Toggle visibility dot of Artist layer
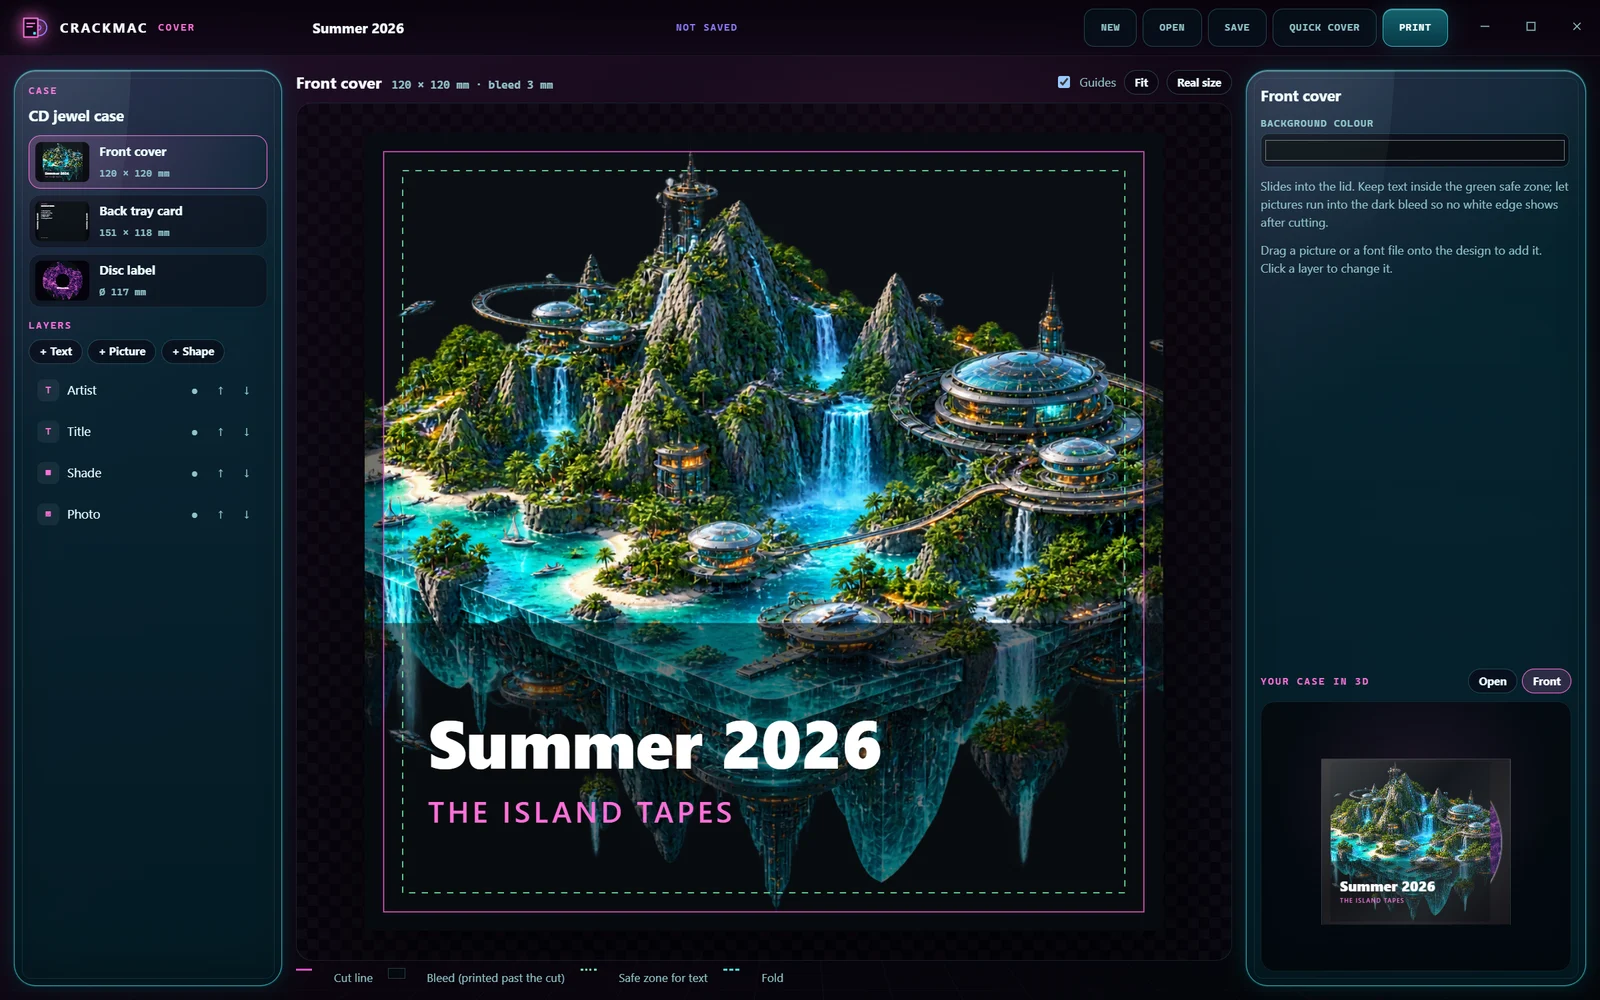1600x1000 pixels. pyautogui.click(x=194, y=391)
